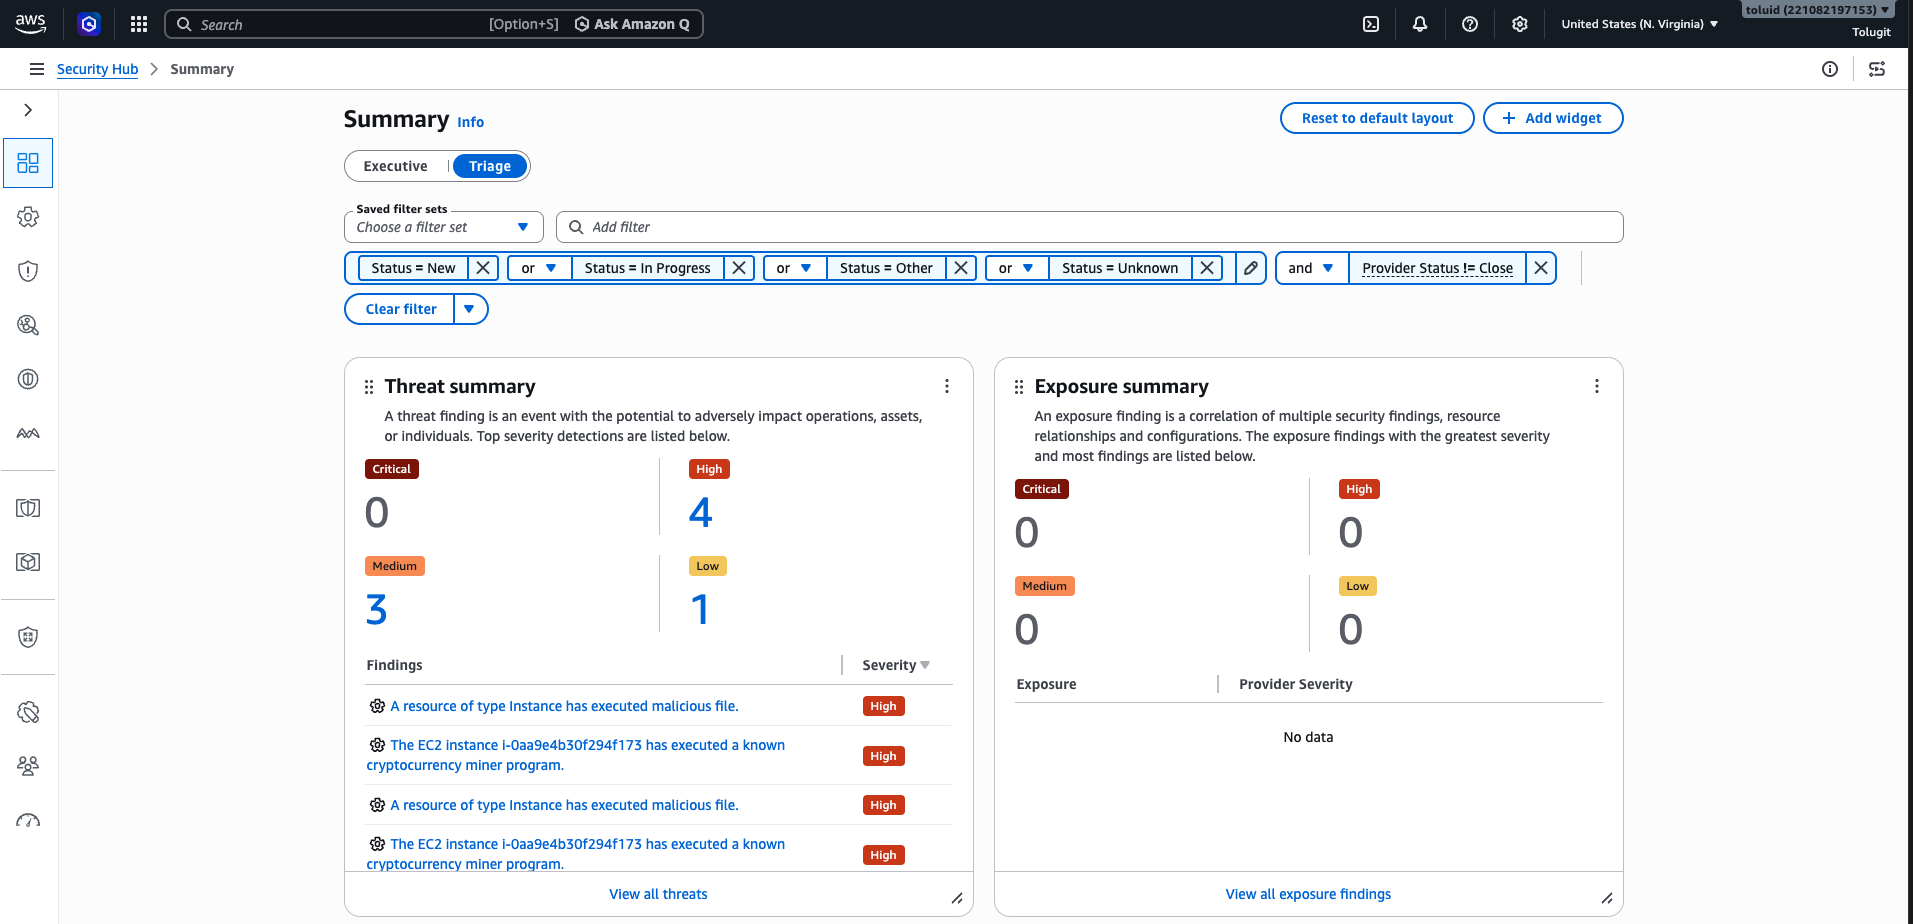Remove the Status = Unknown filter token
The width and height of the screenshot is (1913, 924).
point(1207,268)
